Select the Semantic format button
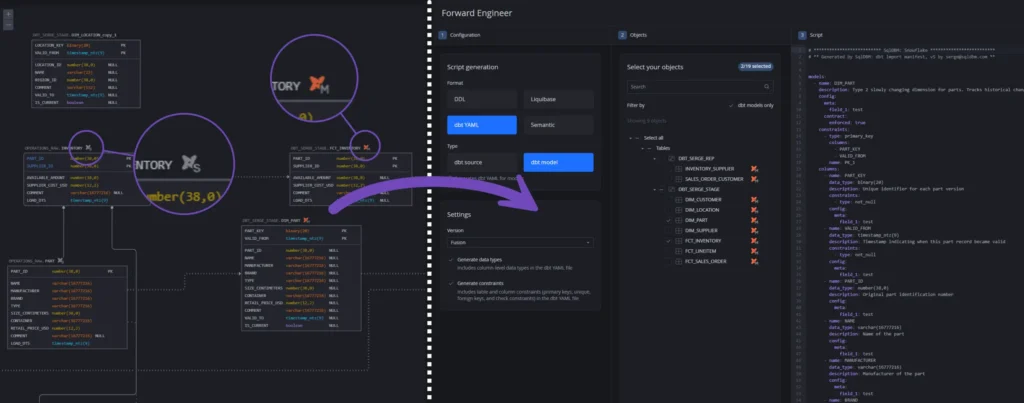The width and height of the screenshot is (1024, 403). pos(558,125)
